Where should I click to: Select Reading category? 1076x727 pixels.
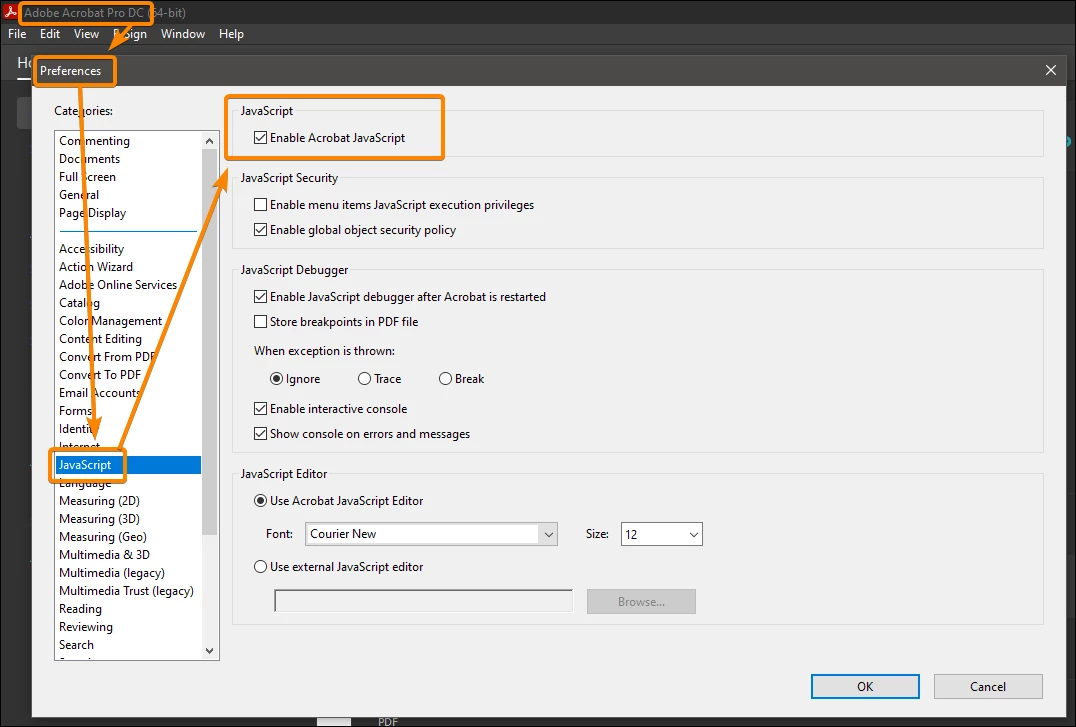pos(80,608)
